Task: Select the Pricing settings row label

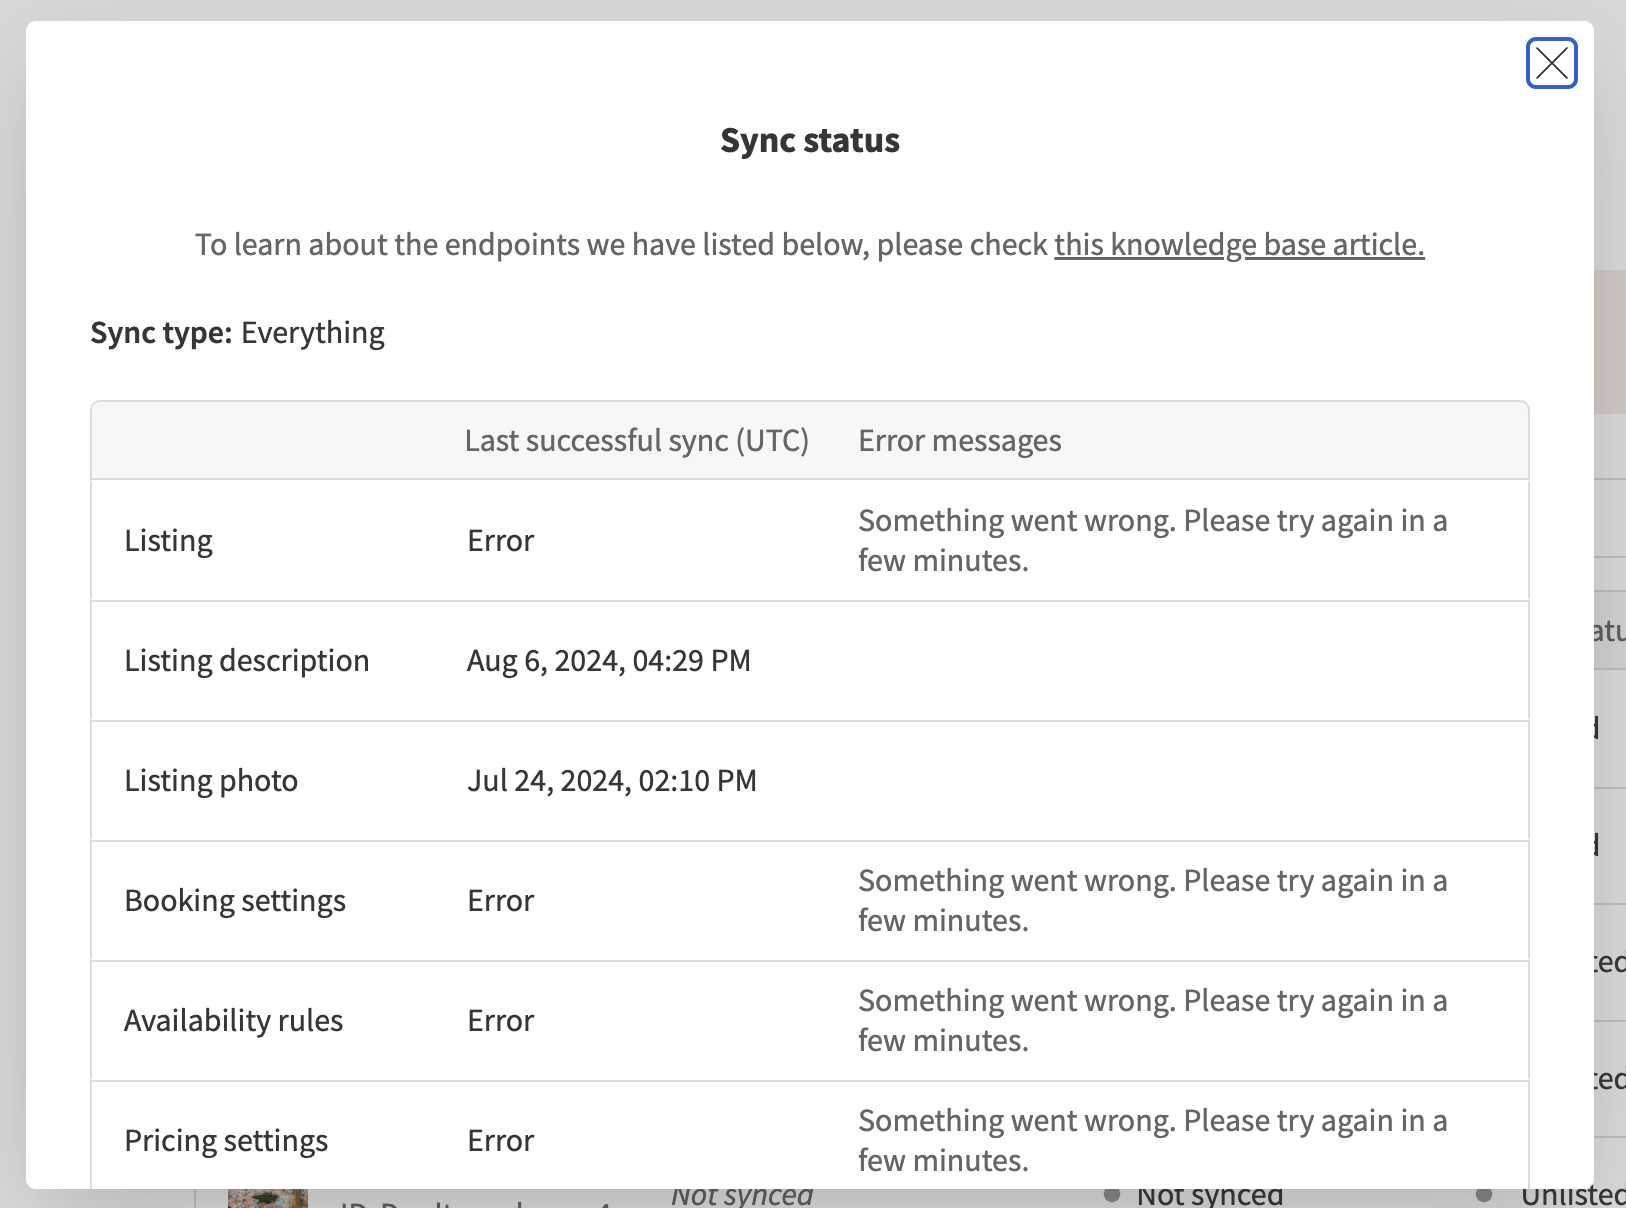Action: click(226, 1141)
